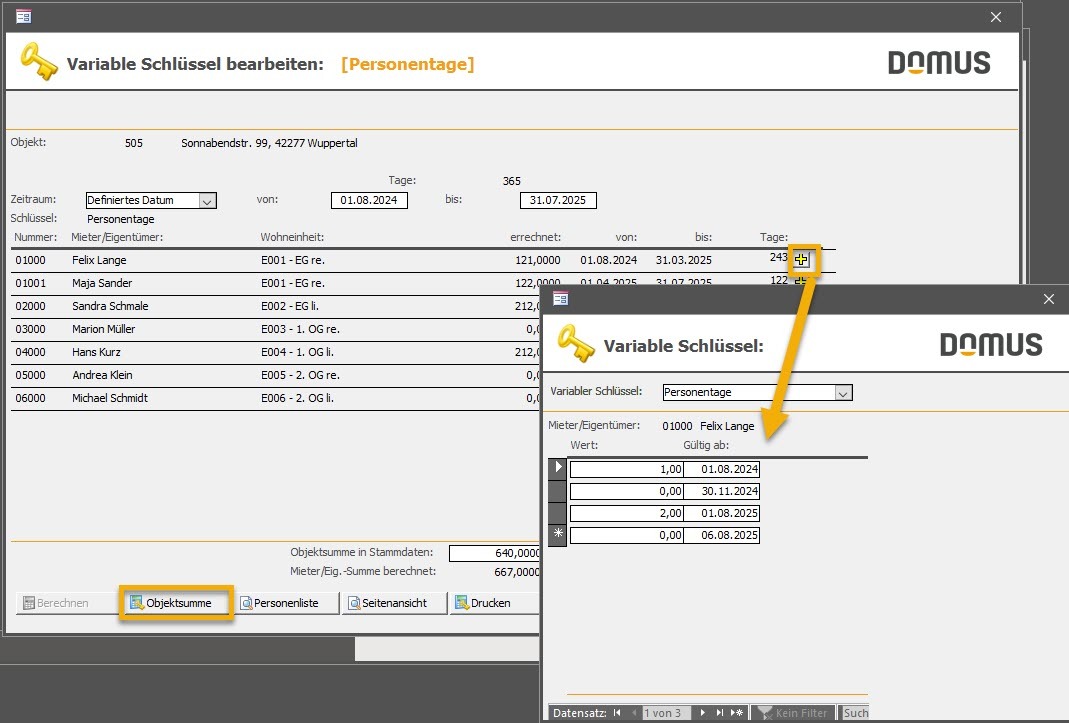1069x723 pixels.
Task: Click the Kein Filter funnel indicator
Action: [x=793, y=713]
